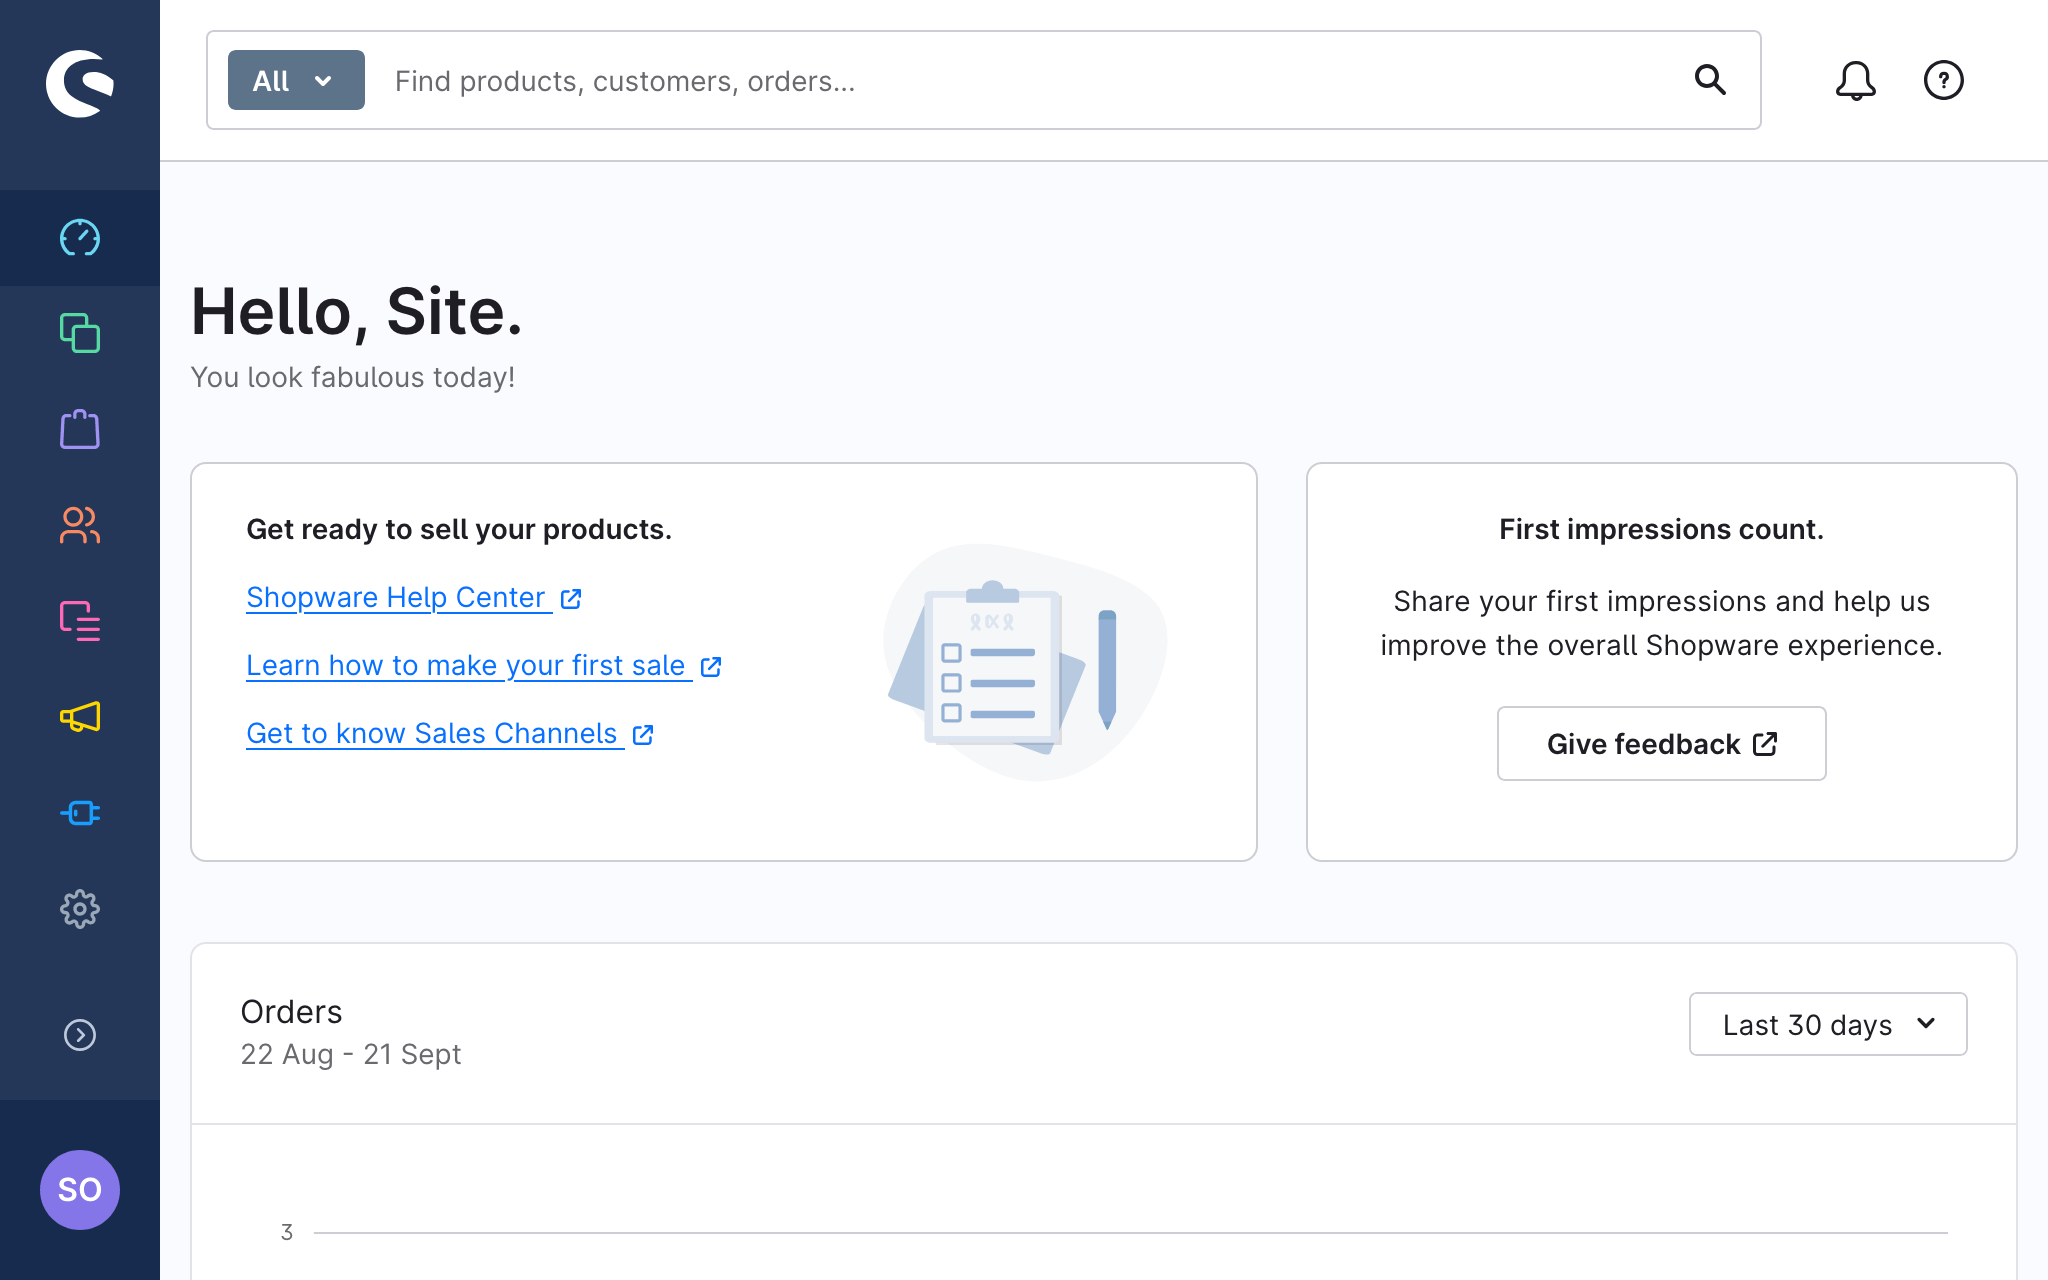Open the Customers sidebar icon

80,525
